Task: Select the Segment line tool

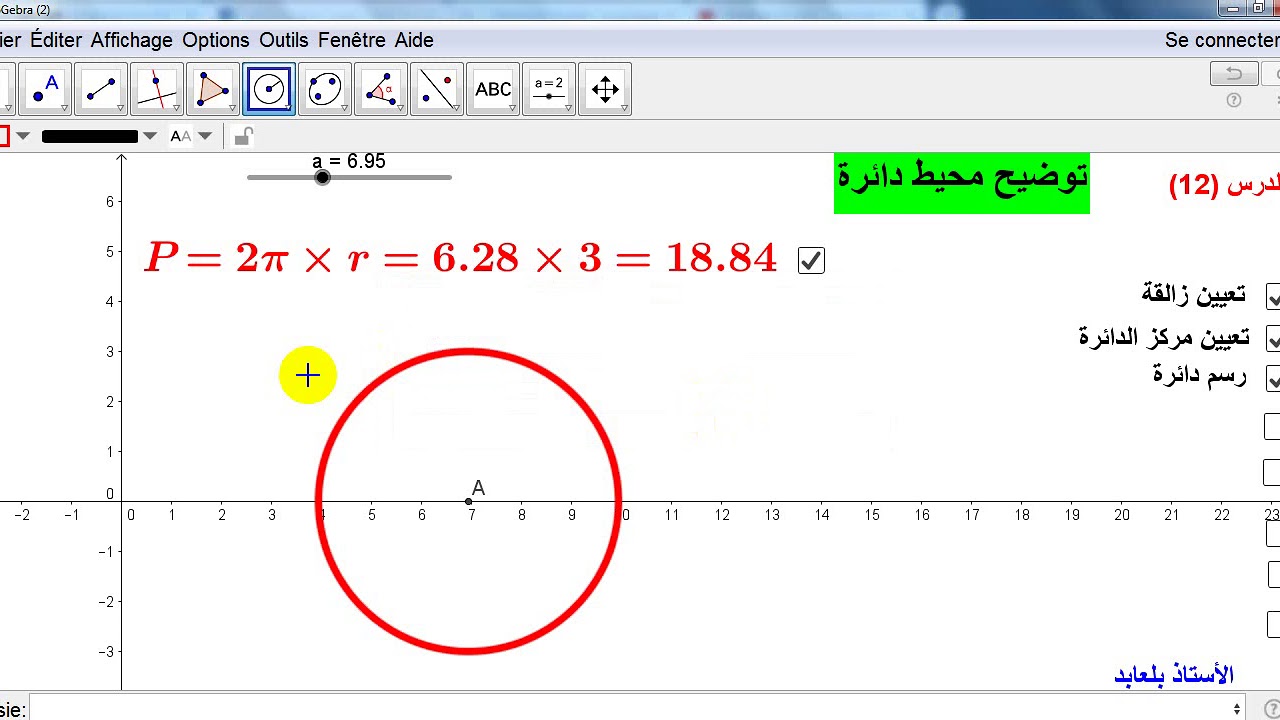Action: pos(101,89)
